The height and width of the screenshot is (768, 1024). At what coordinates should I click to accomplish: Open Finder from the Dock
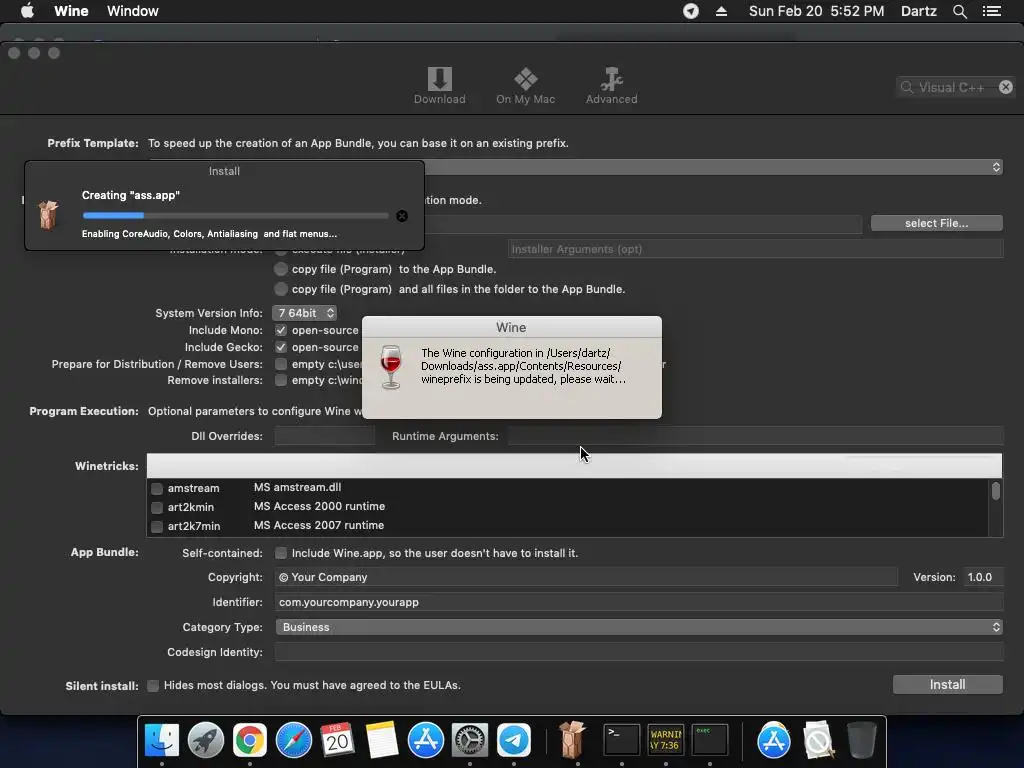pos(161,740)
